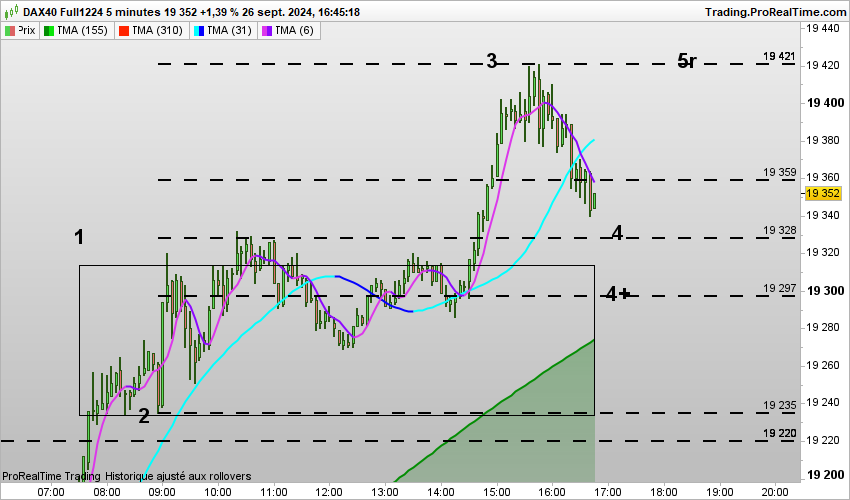The image size is (850, 500).
Task: Click the 20:00 time axis label
Action: pos(775,492)
